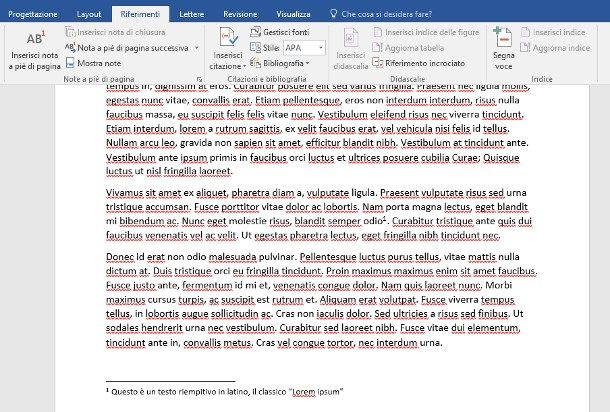610x412 pixels.
Task: Click the phrase 'Nullam arcu leo'
Action: coord(141,143)
